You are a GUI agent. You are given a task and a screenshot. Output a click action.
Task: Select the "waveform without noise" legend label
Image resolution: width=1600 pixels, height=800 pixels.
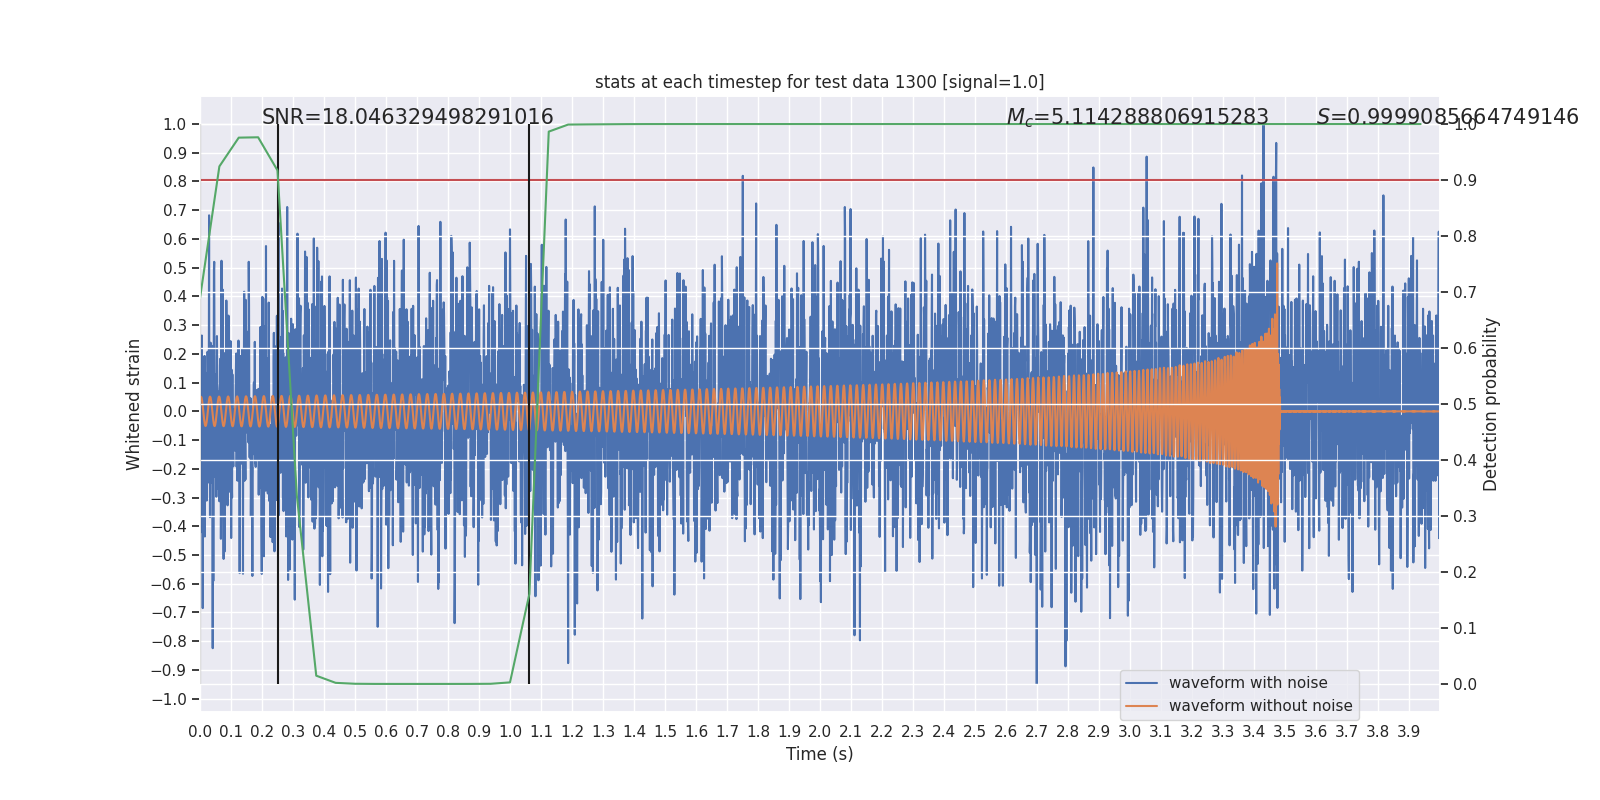click(x=1260, y=706)
